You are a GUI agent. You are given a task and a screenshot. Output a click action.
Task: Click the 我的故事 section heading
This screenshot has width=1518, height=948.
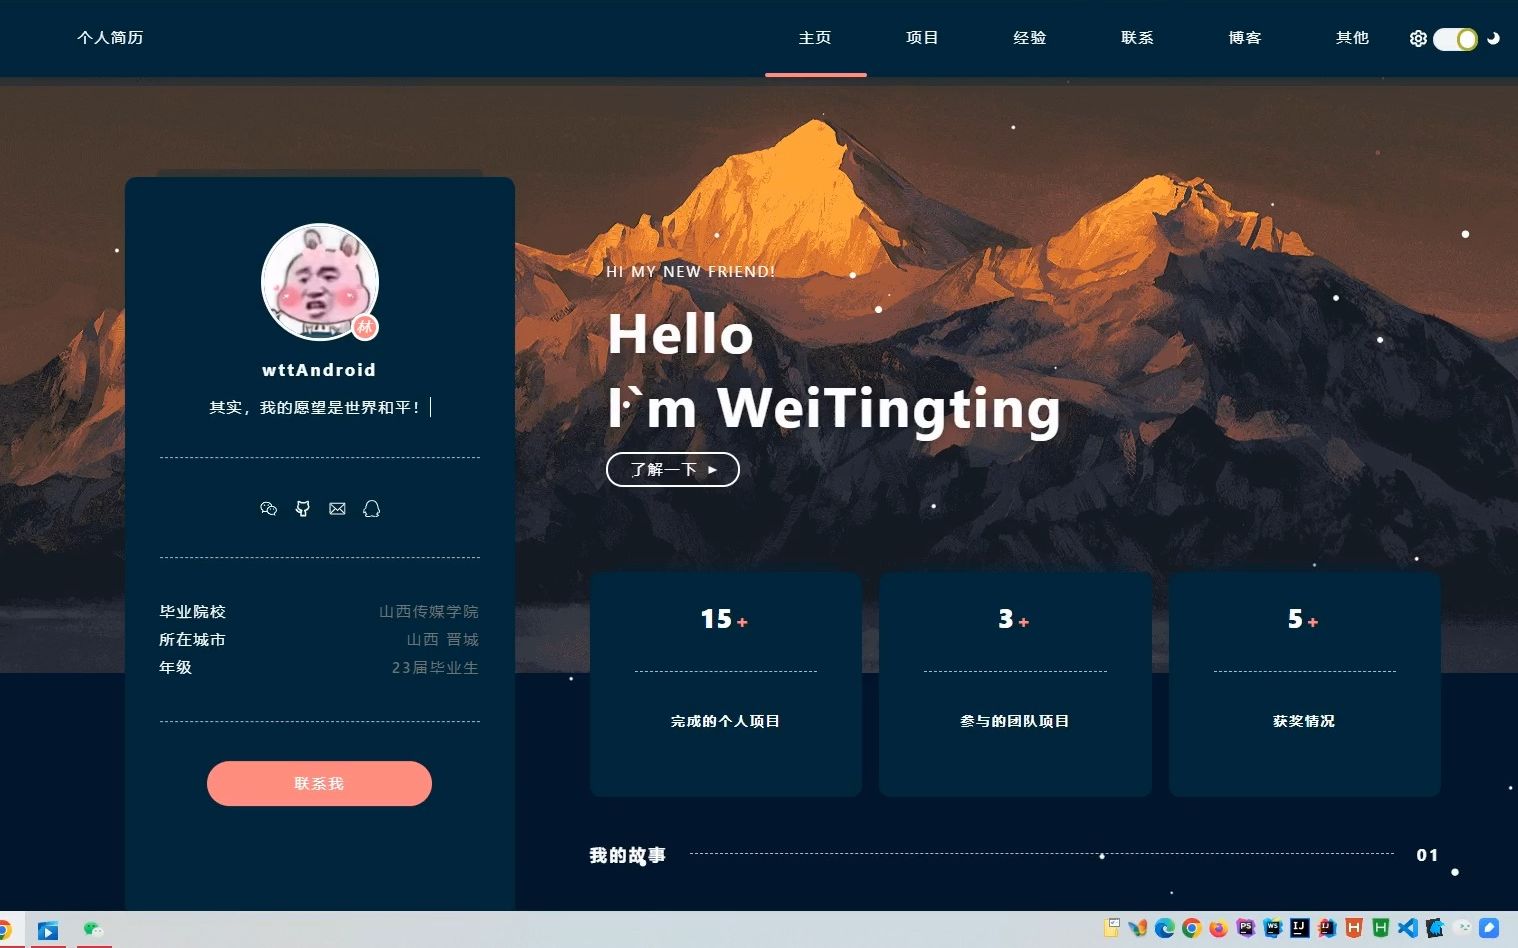[x=627, y=855]
